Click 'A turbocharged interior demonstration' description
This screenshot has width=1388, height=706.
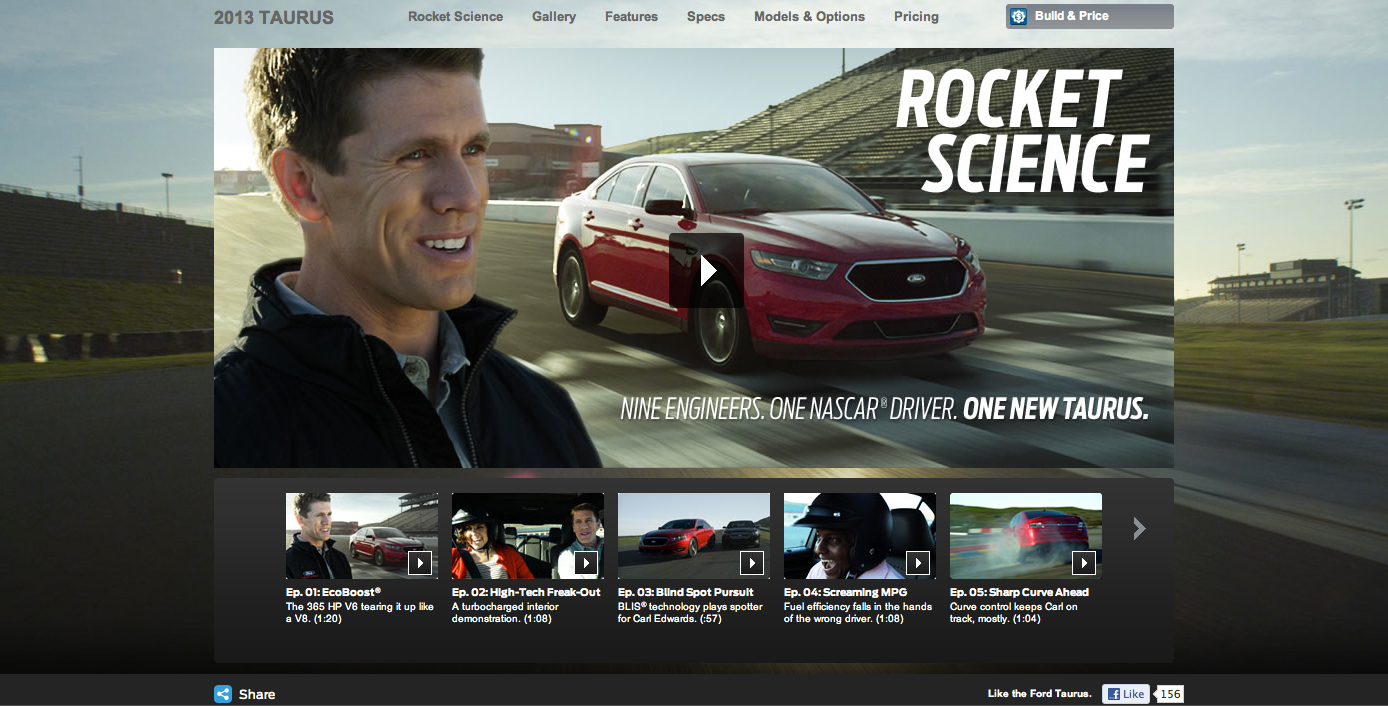click(505, 613)
